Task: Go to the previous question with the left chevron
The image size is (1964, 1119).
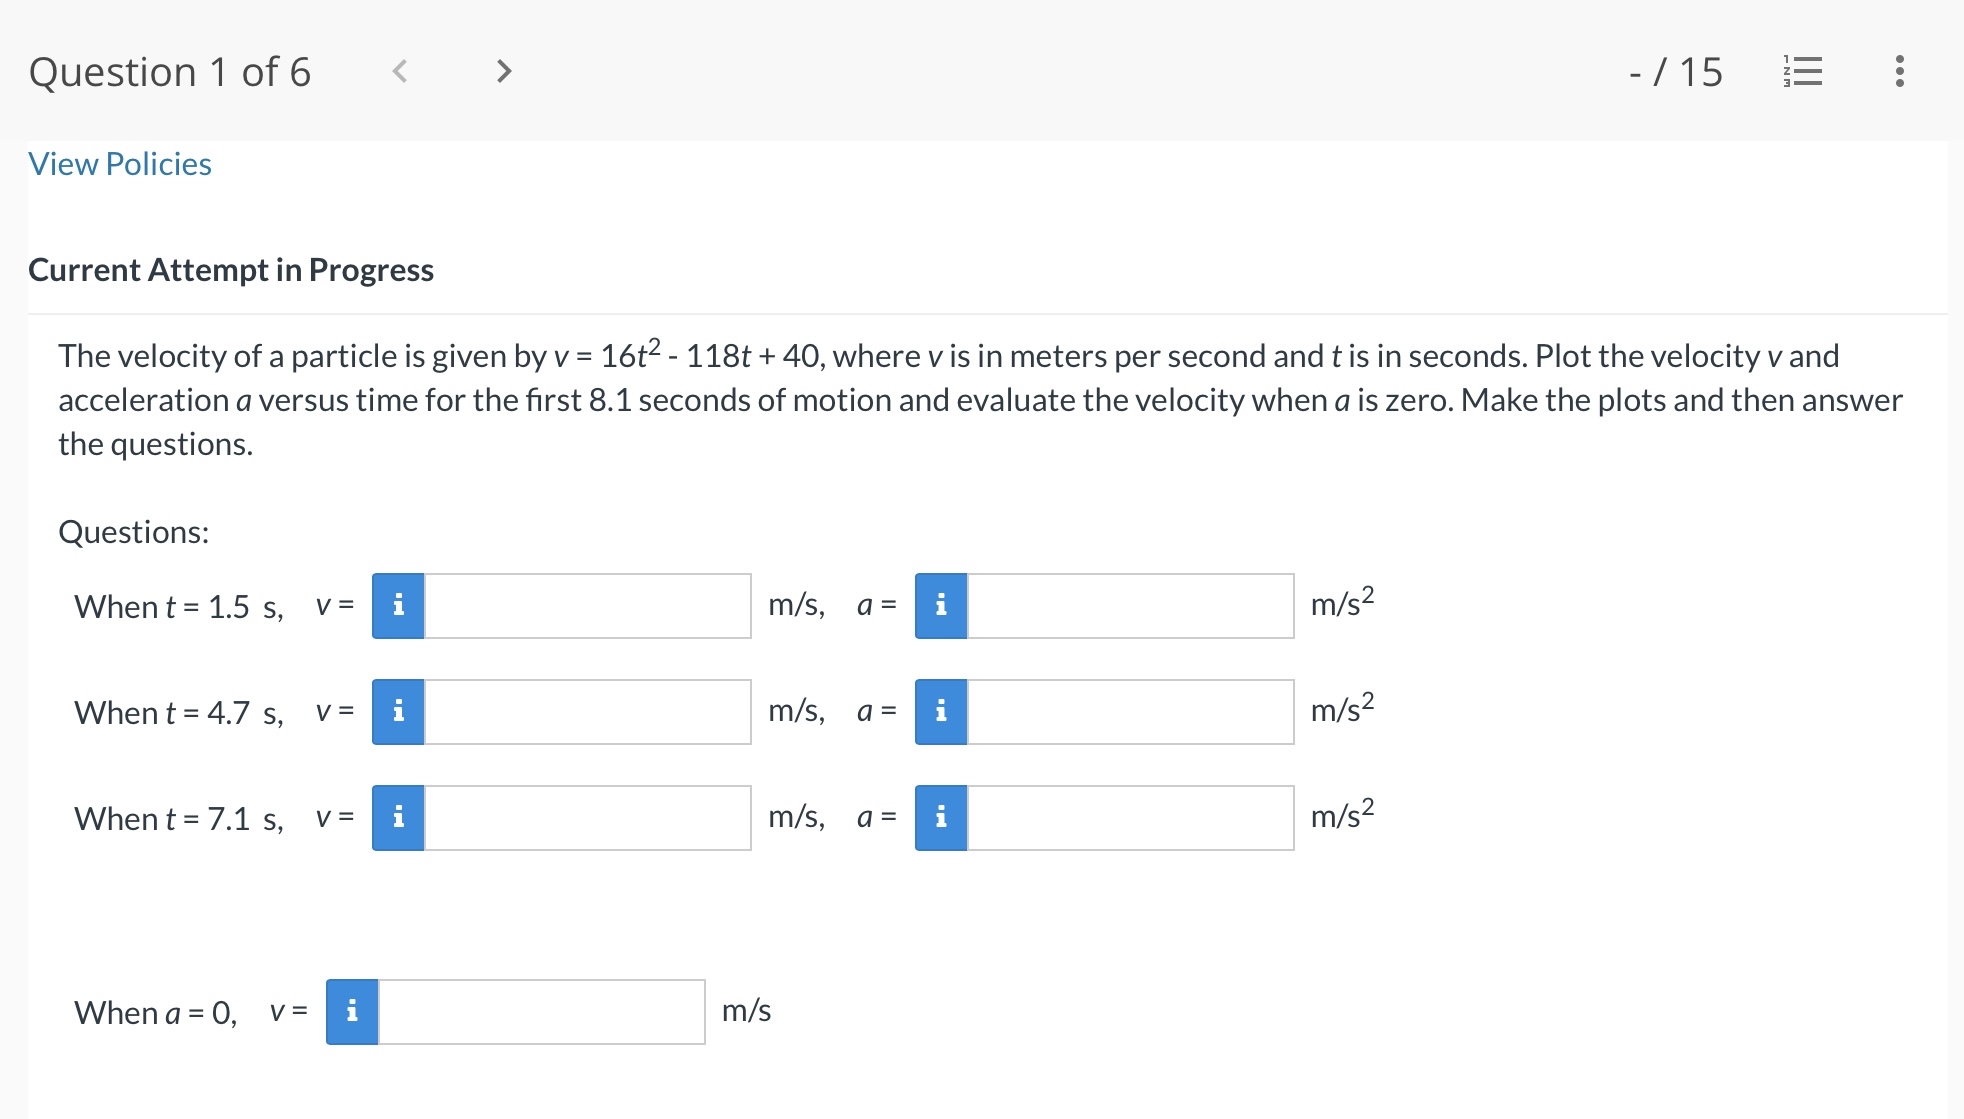Action: 400,70
